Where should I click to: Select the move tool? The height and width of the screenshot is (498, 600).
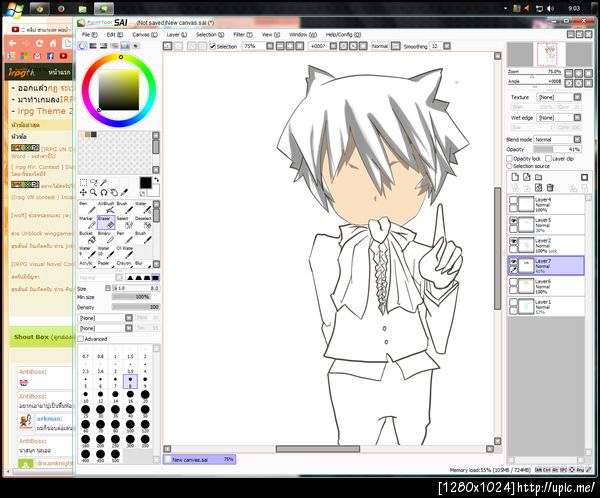83,192
